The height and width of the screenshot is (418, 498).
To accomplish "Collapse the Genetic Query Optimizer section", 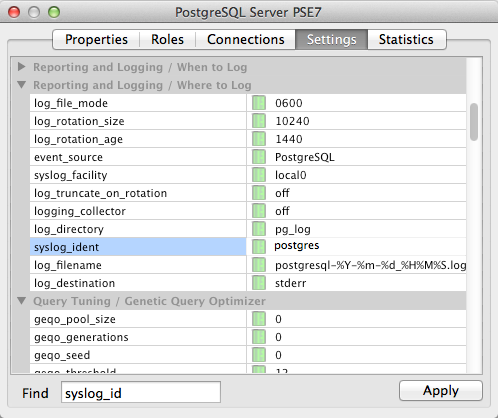I will pos(22,301).
